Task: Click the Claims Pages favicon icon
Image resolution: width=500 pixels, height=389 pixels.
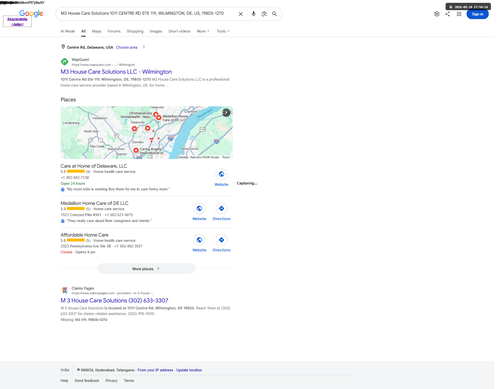Action: pyautogui.click(x=64, y=290)
